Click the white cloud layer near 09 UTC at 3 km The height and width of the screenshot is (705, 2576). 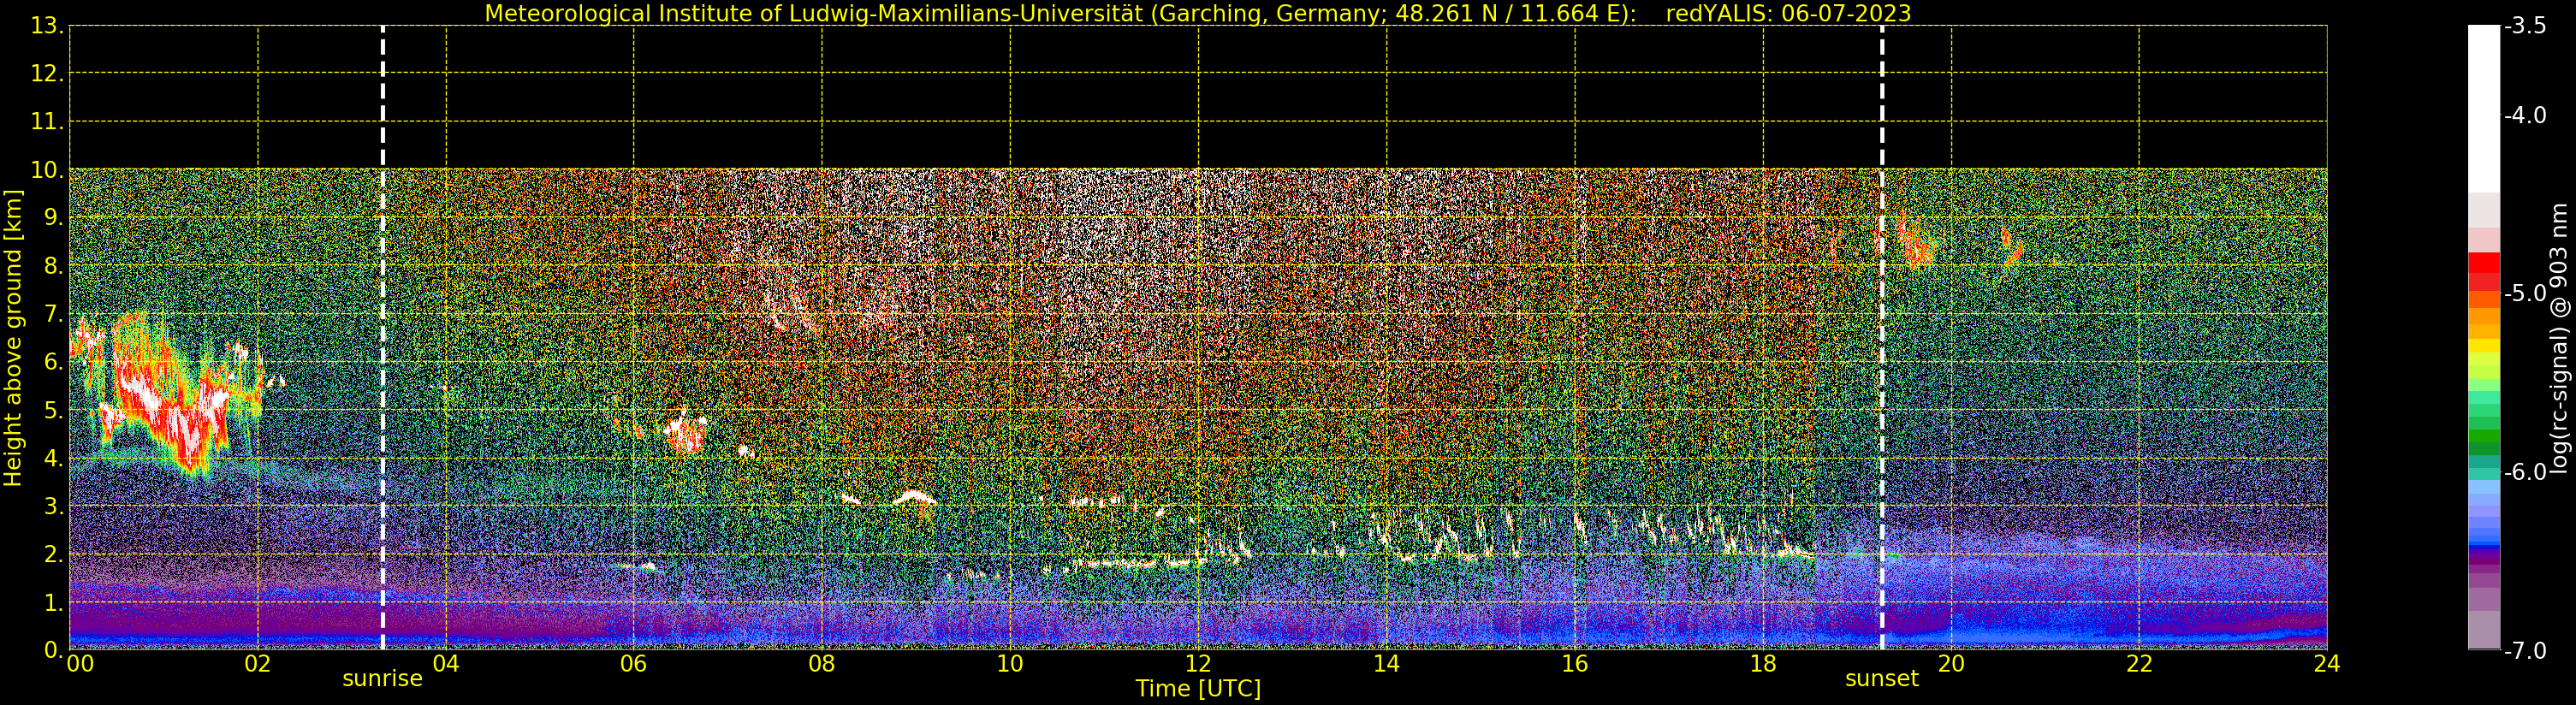(x=914, y=497)
